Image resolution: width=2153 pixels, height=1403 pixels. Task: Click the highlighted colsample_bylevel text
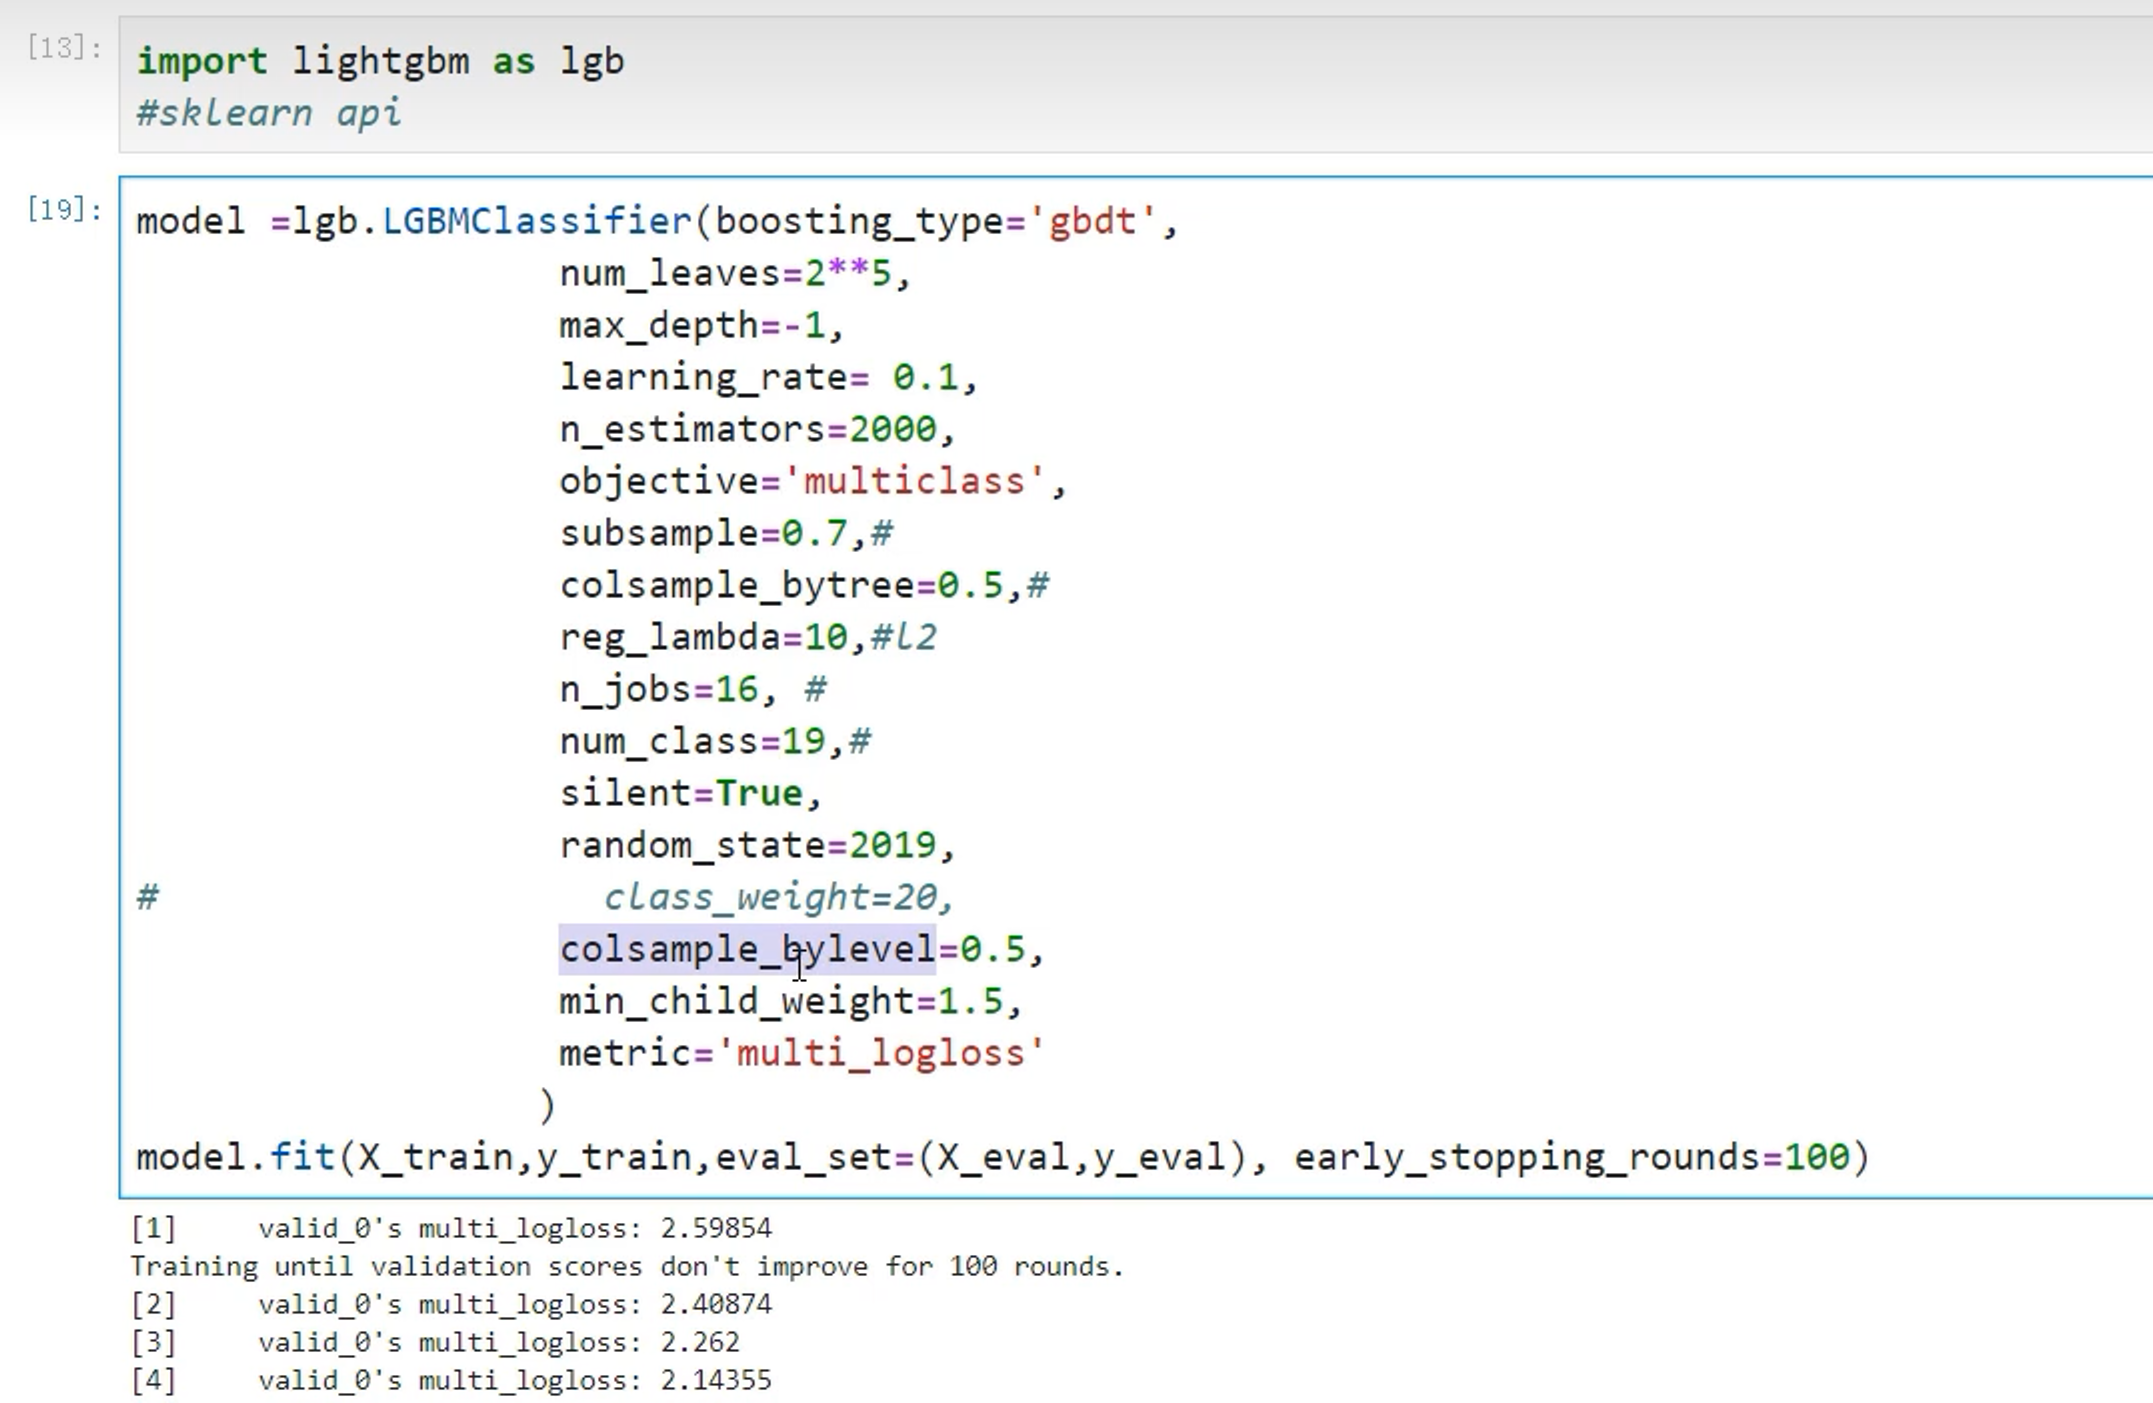pyautogui.click(x=747, y=949)
